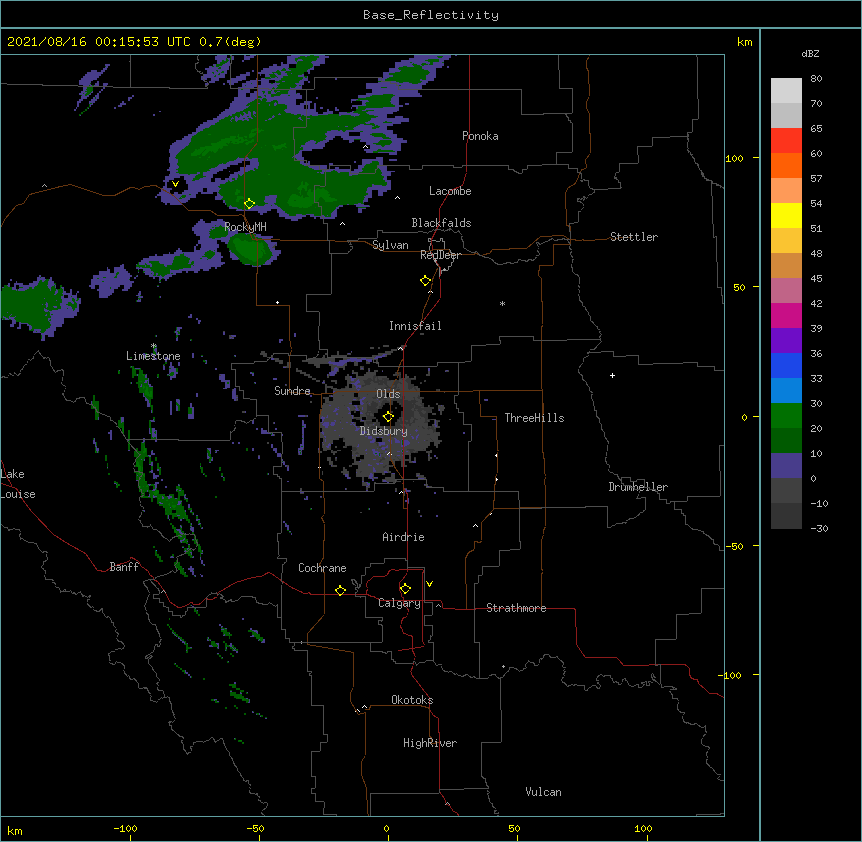Click the RockyMH label
862x842 pixels.
click(245, 227)
